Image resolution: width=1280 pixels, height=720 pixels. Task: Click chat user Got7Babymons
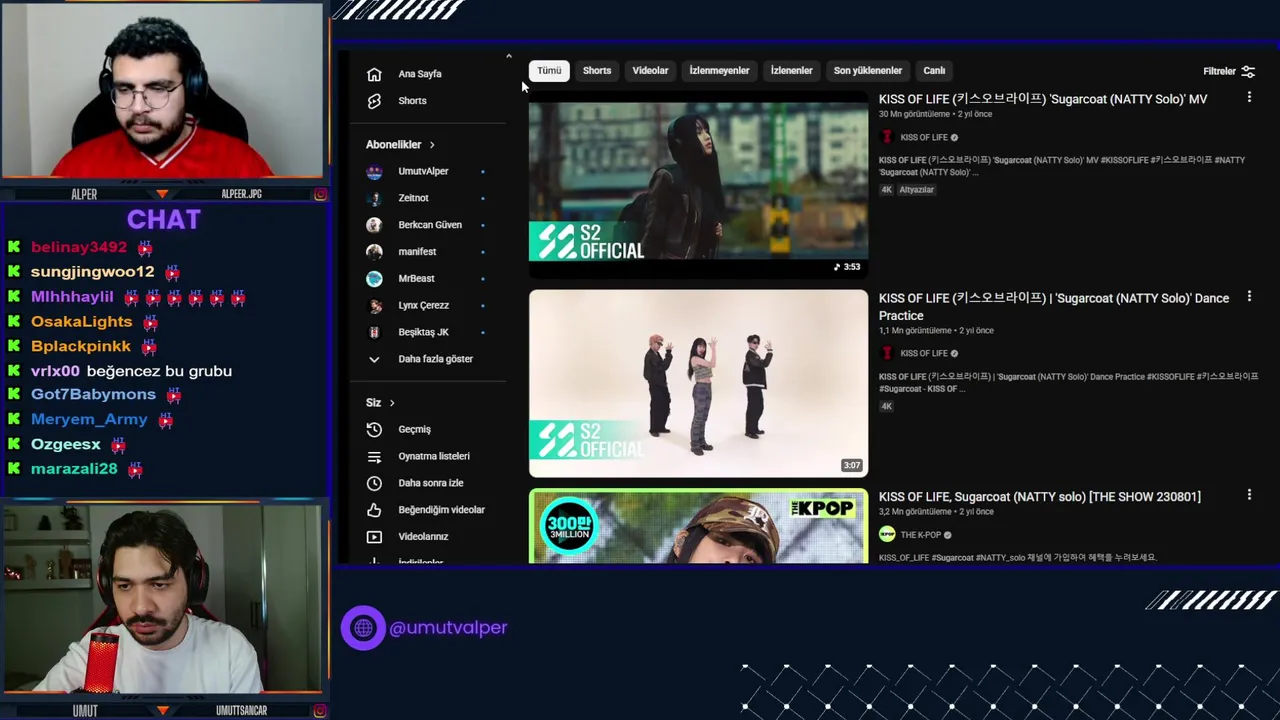(93, 395)
